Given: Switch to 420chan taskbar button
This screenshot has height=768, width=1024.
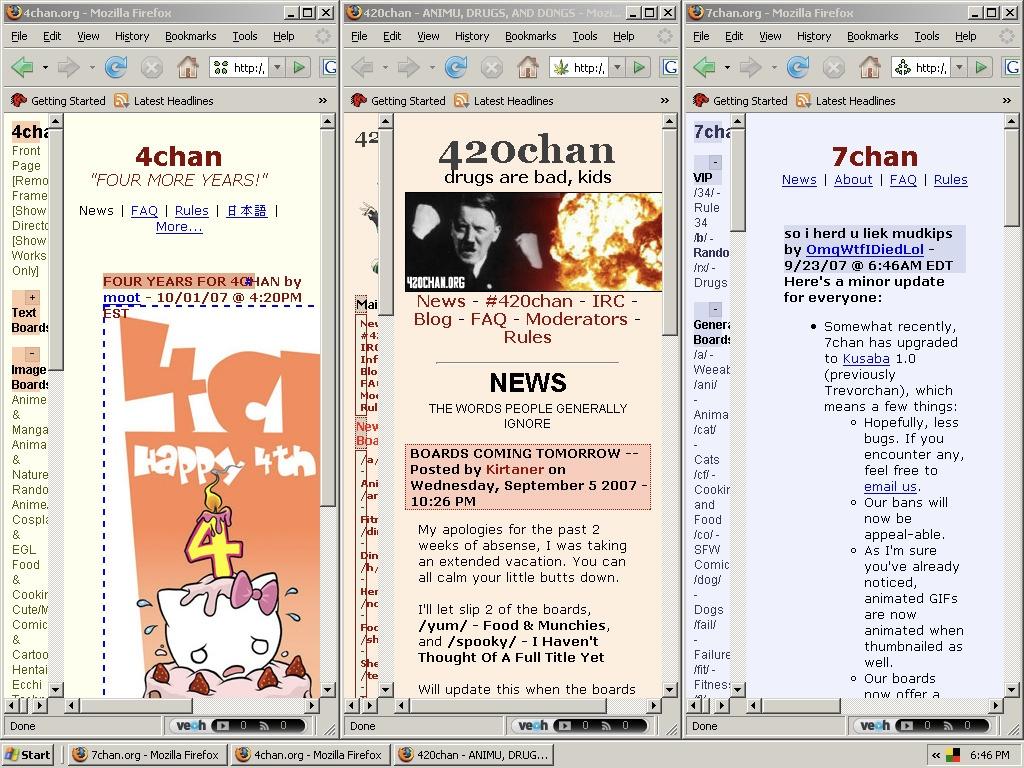Looking at the screenshot, I should [x=474, y=755].
